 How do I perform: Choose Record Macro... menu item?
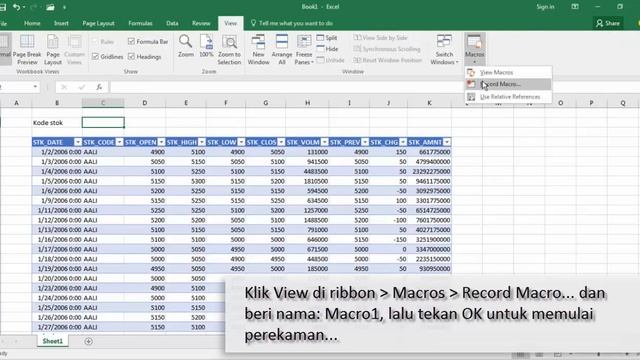tap(508, 84)
